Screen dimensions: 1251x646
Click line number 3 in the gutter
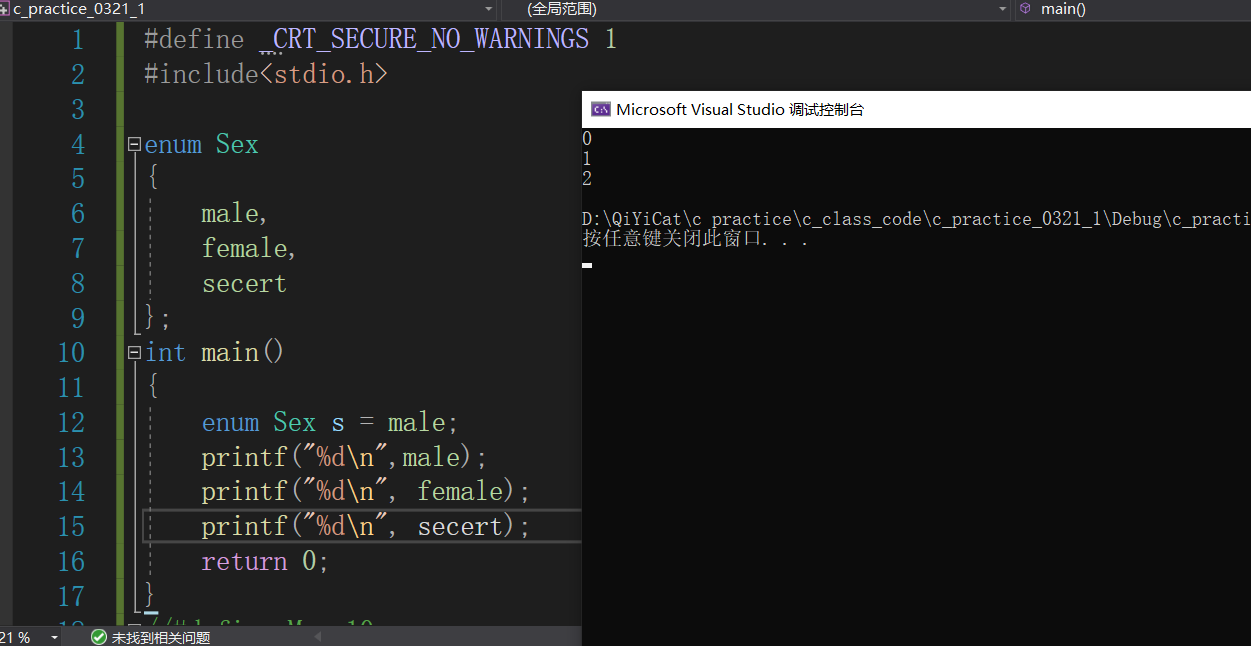pos(78,110)
